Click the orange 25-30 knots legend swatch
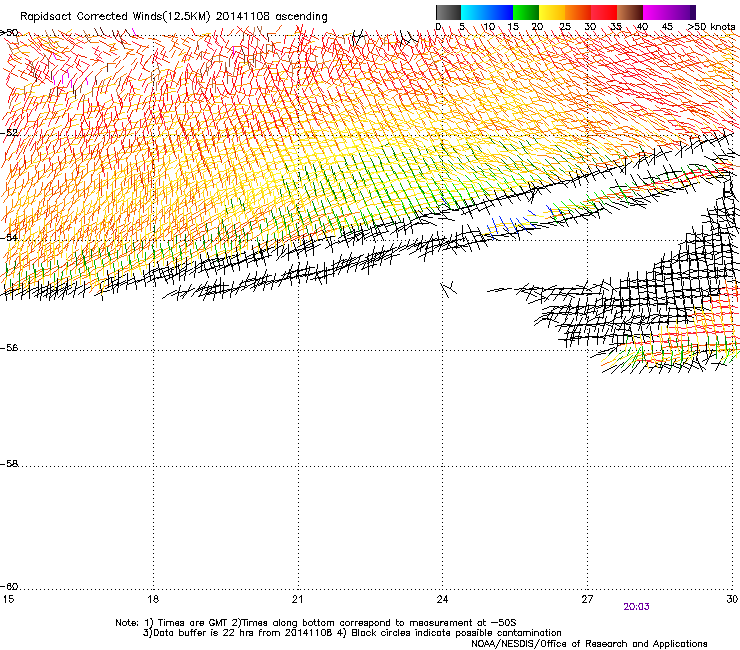 tap(578, 12)
